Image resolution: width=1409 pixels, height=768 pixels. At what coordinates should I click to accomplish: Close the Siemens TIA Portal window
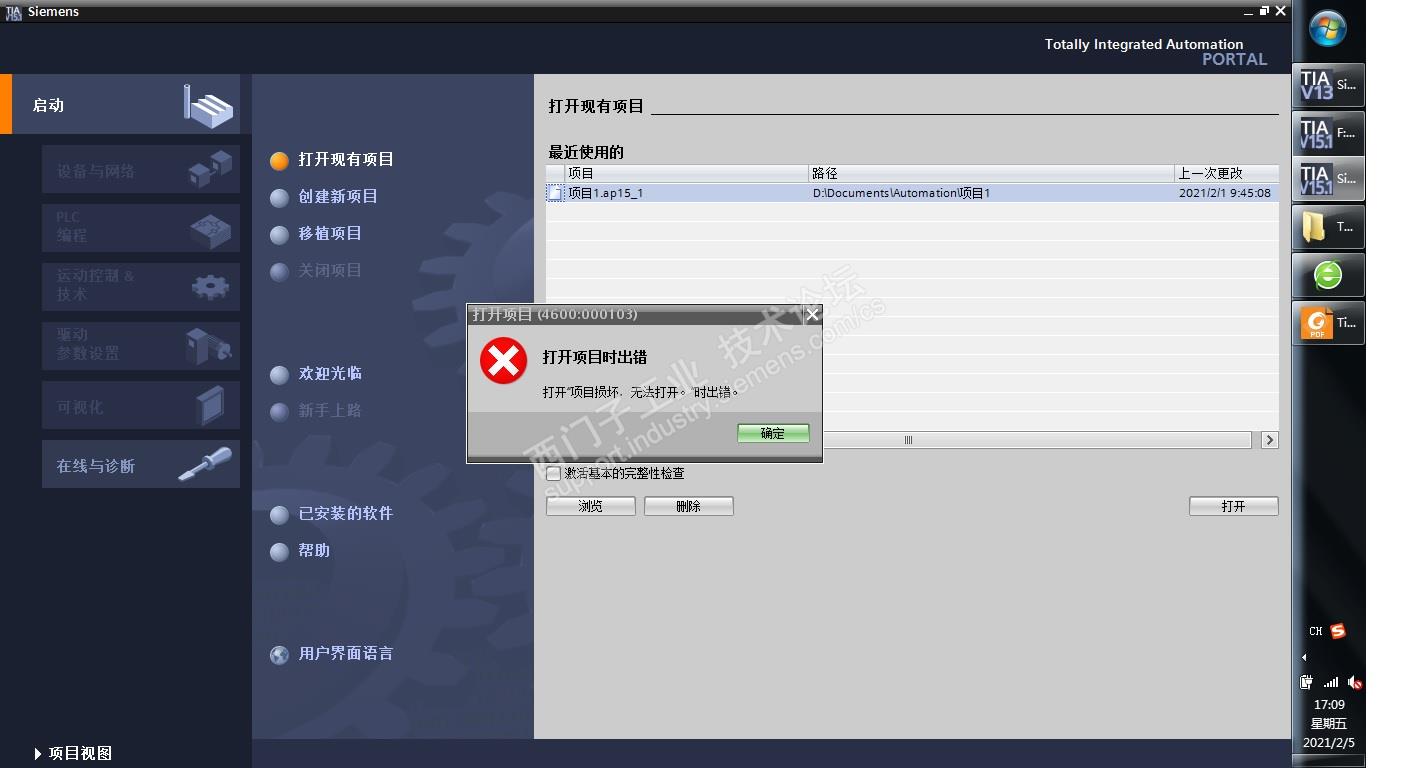point(1279,11)
